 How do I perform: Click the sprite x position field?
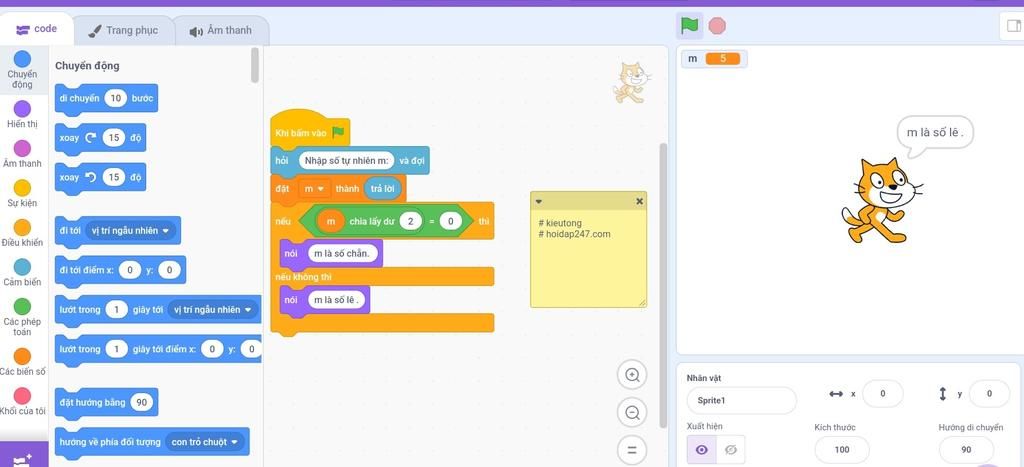tap(882, 393)
